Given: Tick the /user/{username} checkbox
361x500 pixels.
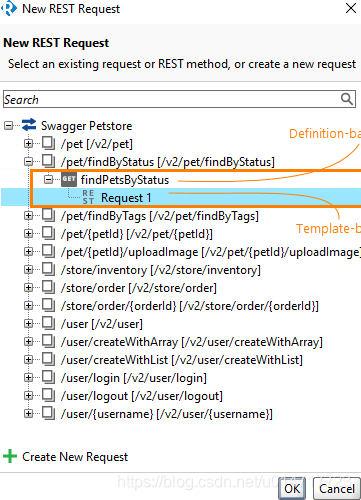Looking at the screenshot, I should (49, 413).
